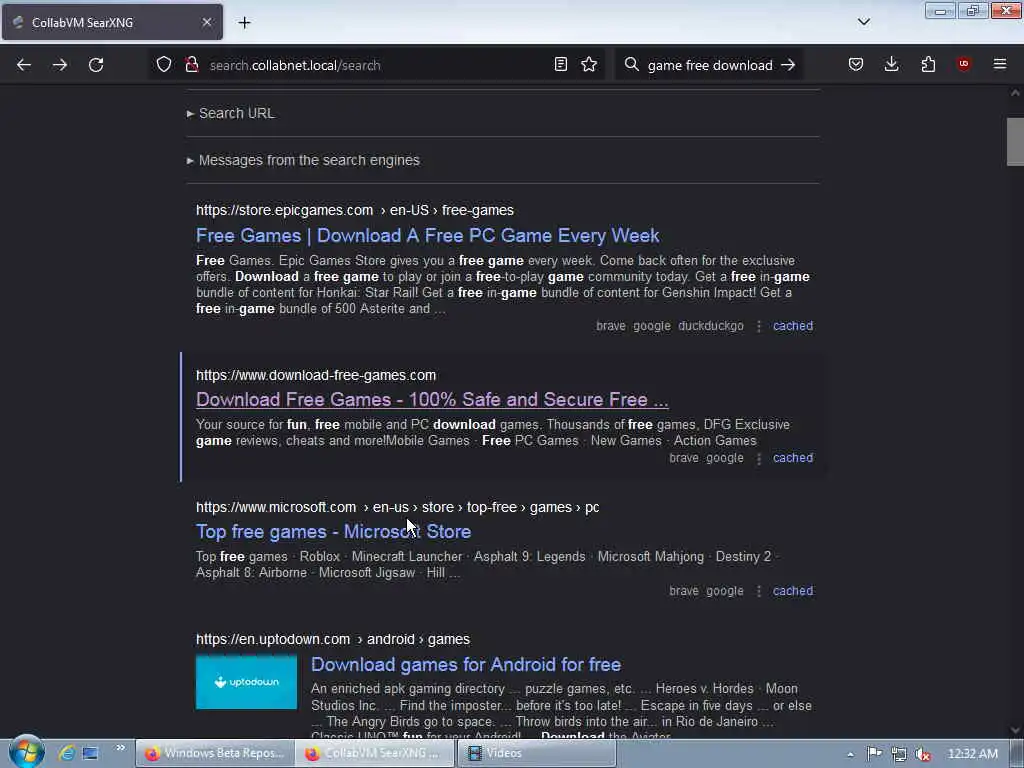This screenshot has width=1024, height=768.
Task: Go back with the browser back arrow
Action: [24, 65]
